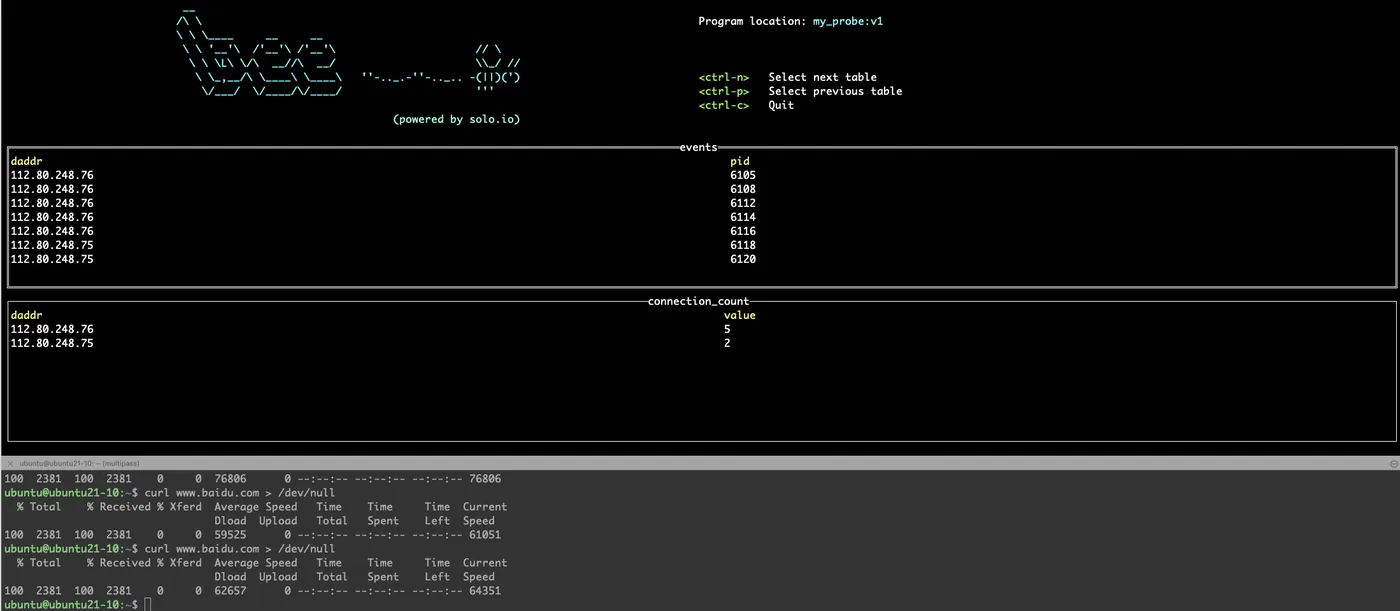Click connection count value 5

tap(727, 329)
